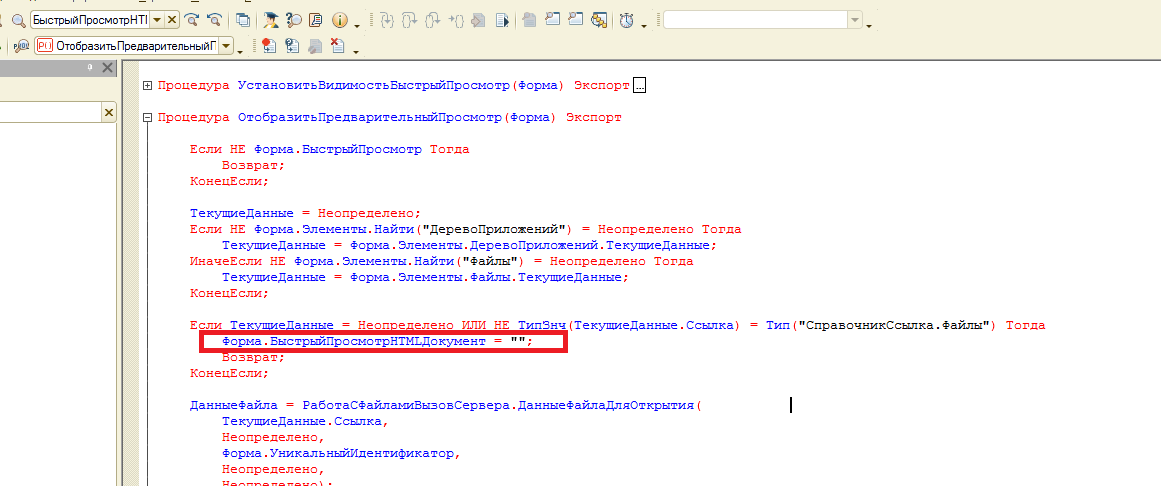
Task: Click the Step Out debug icon
Action: 434,20
